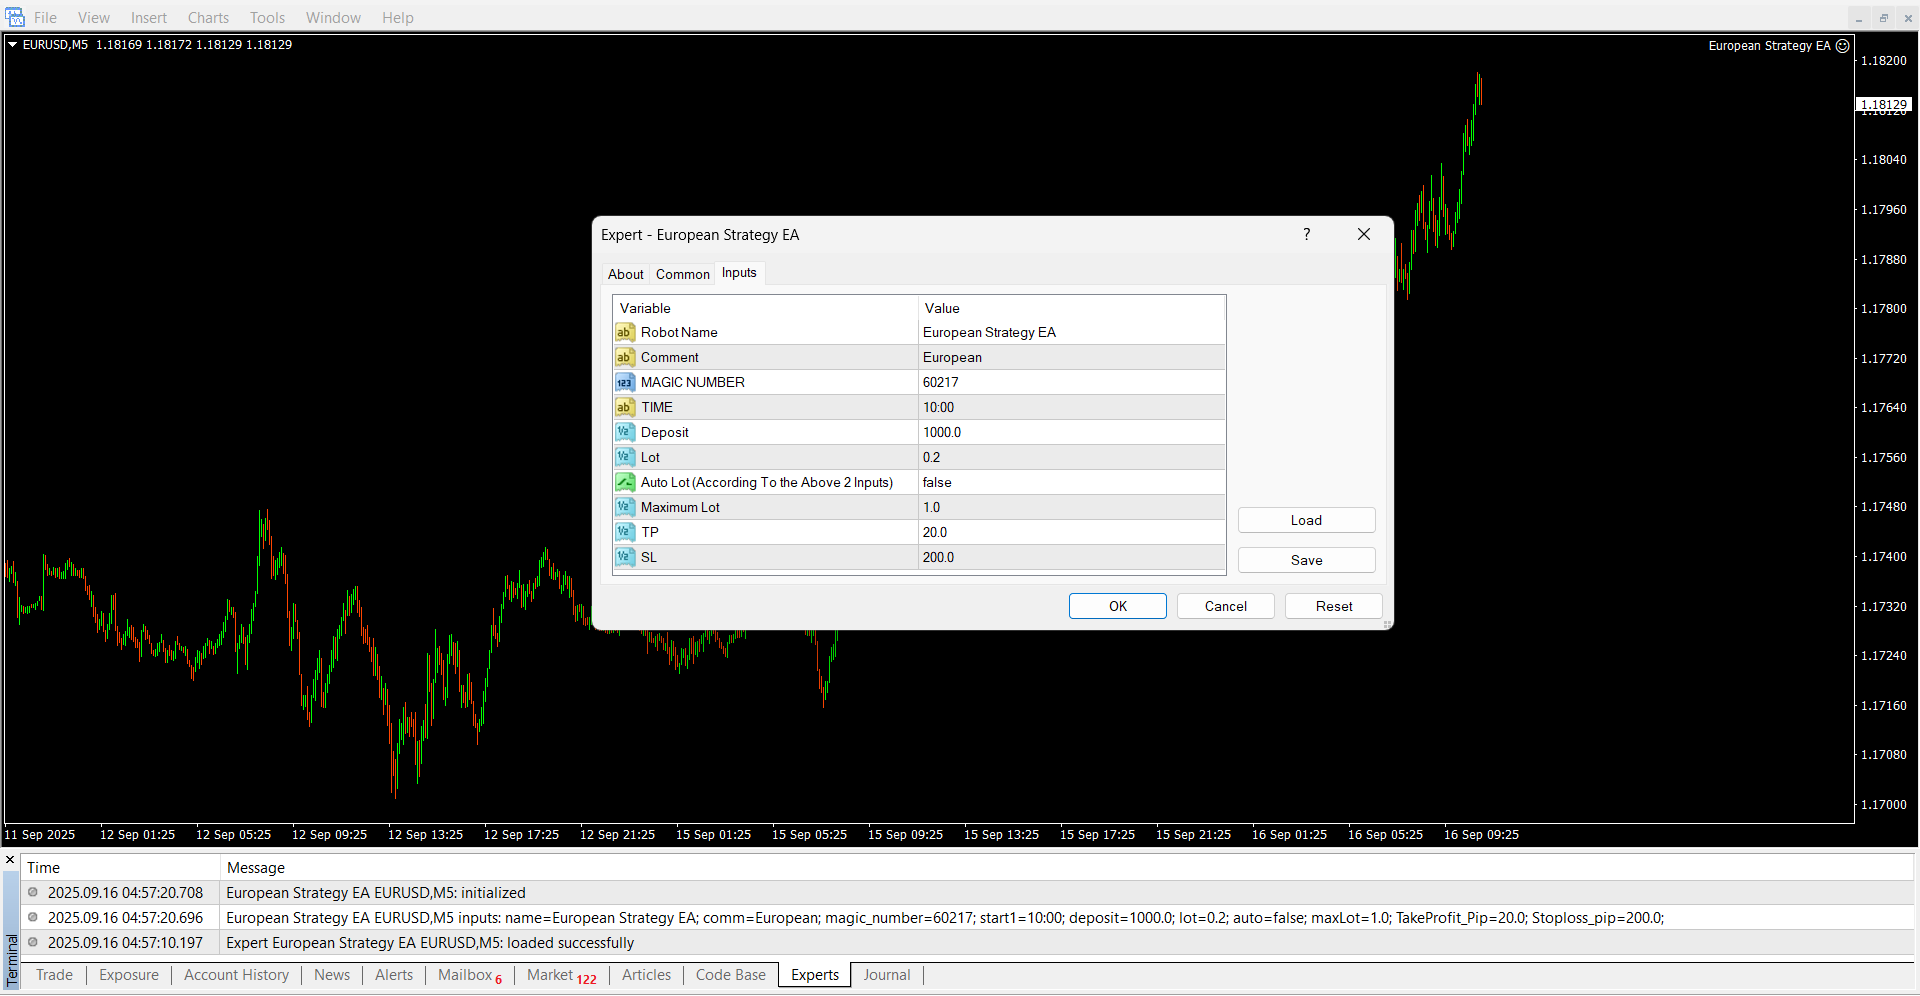Select the TP value 20.0 cell
The height and width of the screenshot is (996, 1920).
pyautogui.click(x=1070, y=532)
